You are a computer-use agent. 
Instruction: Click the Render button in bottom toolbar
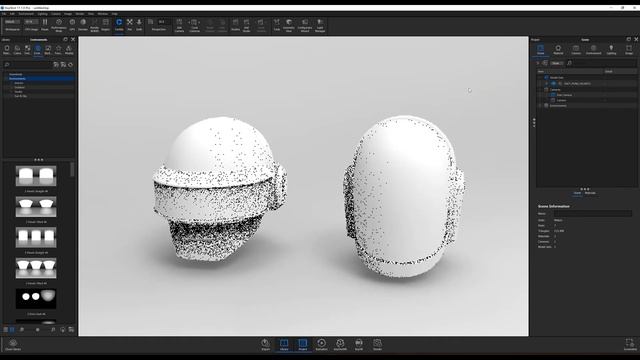click(x=378, y=344)
